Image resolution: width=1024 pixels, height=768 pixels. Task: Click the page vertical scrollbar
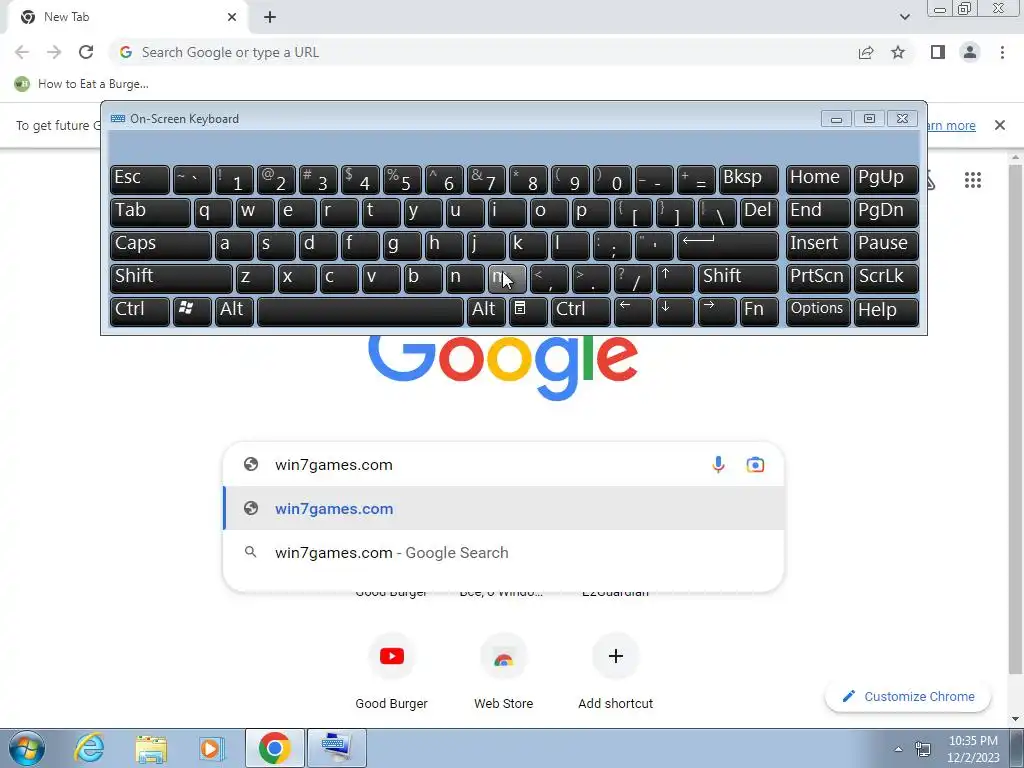tap(1015, 418)
